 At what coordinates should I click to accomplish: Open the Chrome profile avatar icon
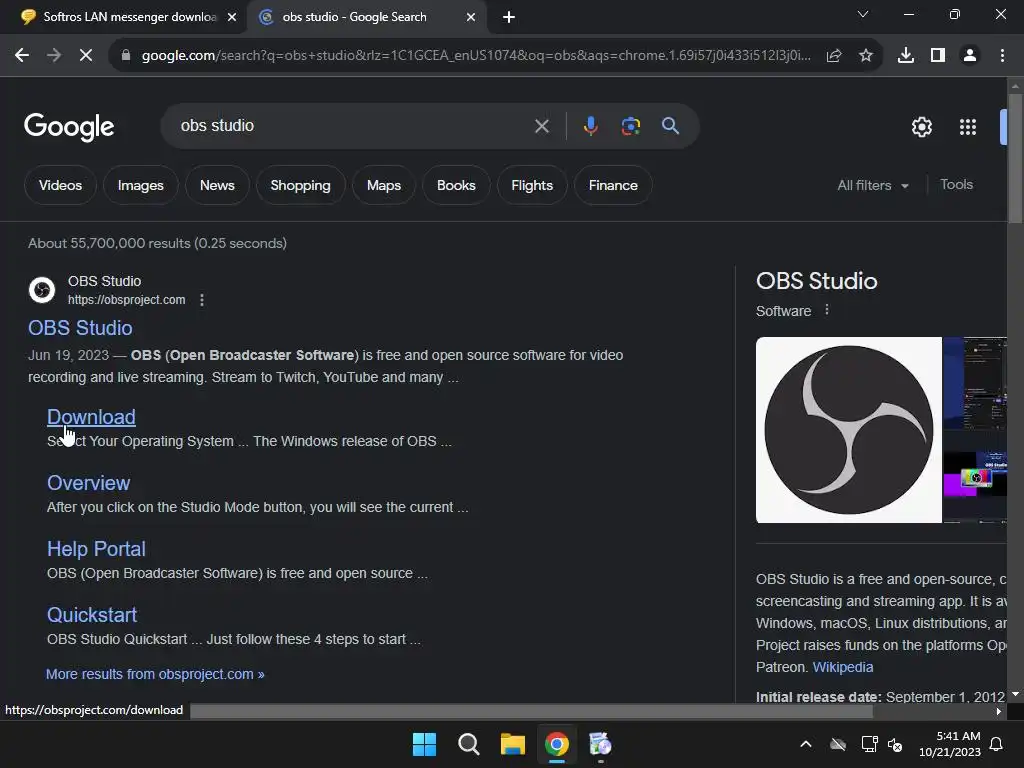[x=970, y=56]
